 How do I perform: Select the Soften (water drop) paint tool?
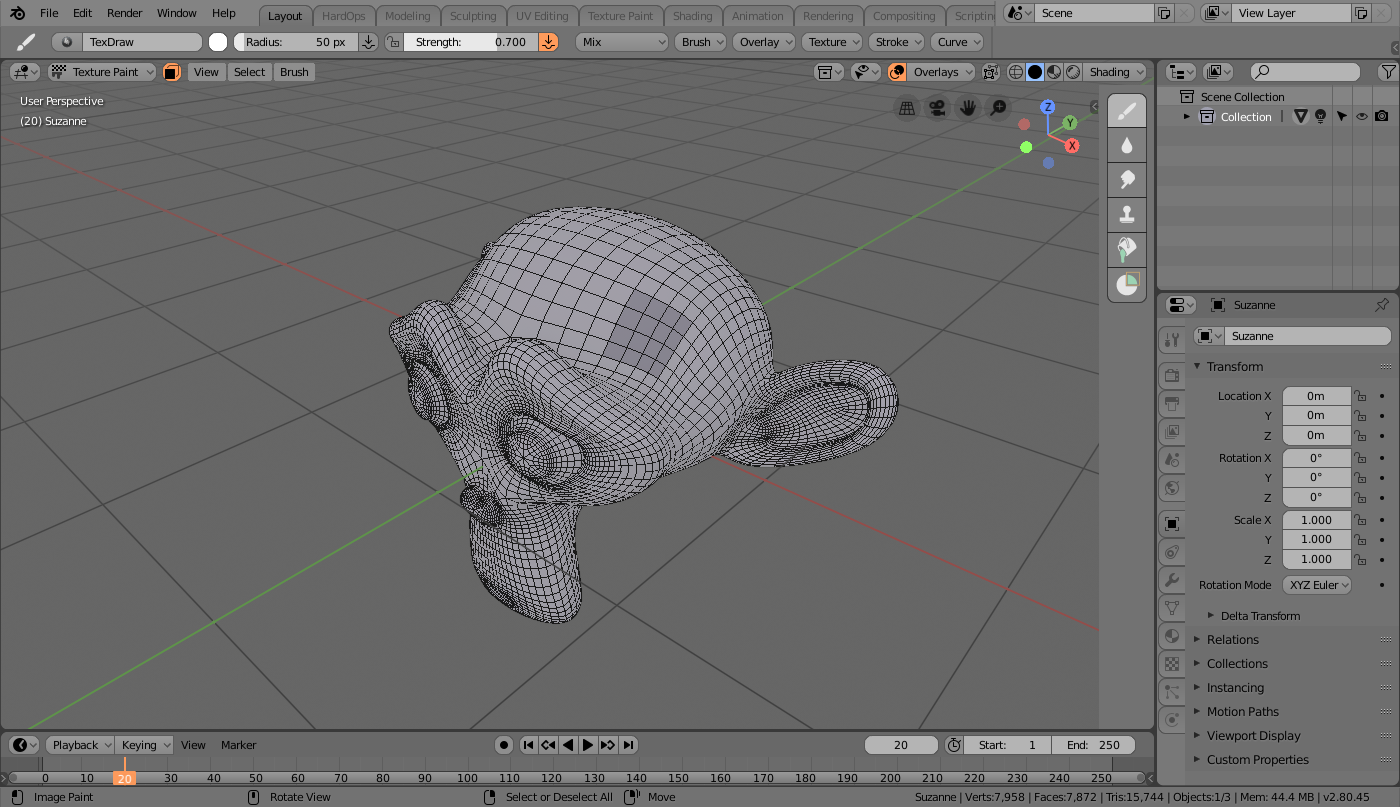click(x=1127, y=146)
